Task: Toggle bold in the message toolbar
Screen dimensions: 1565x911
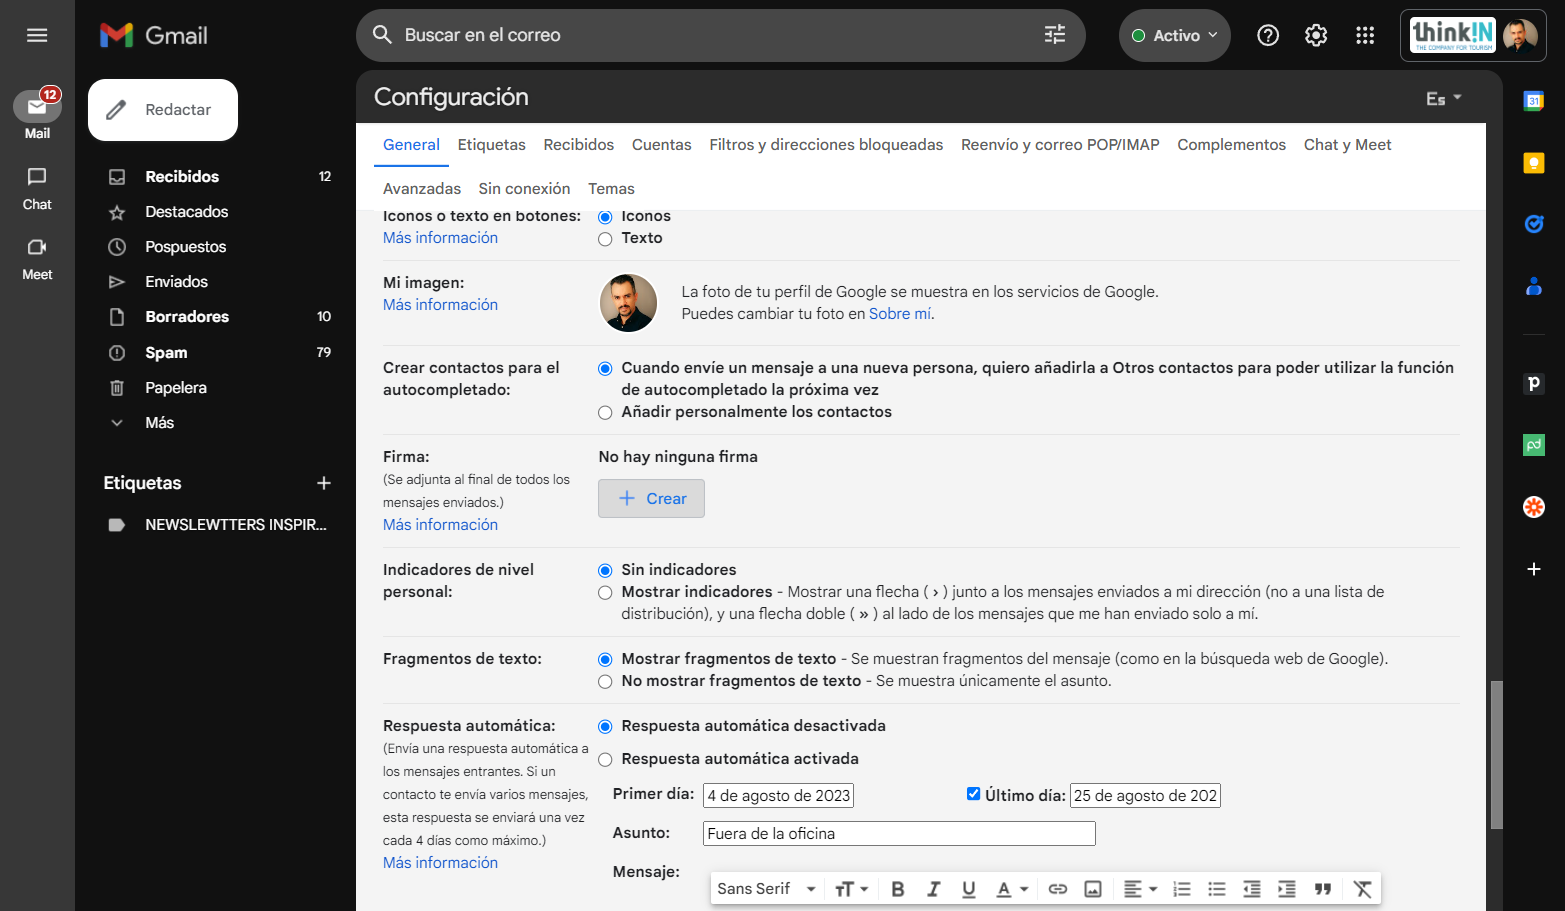Action: tap(898, 889)
